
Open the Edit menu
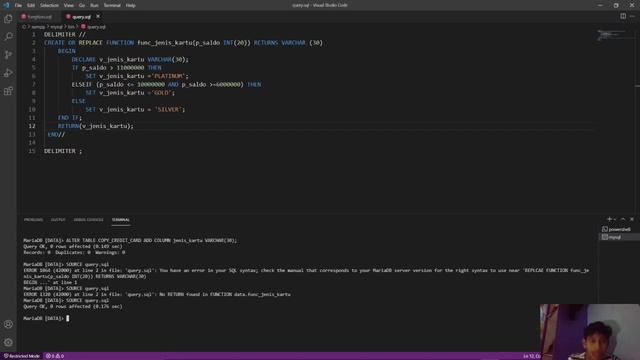(x=31, y=5)
